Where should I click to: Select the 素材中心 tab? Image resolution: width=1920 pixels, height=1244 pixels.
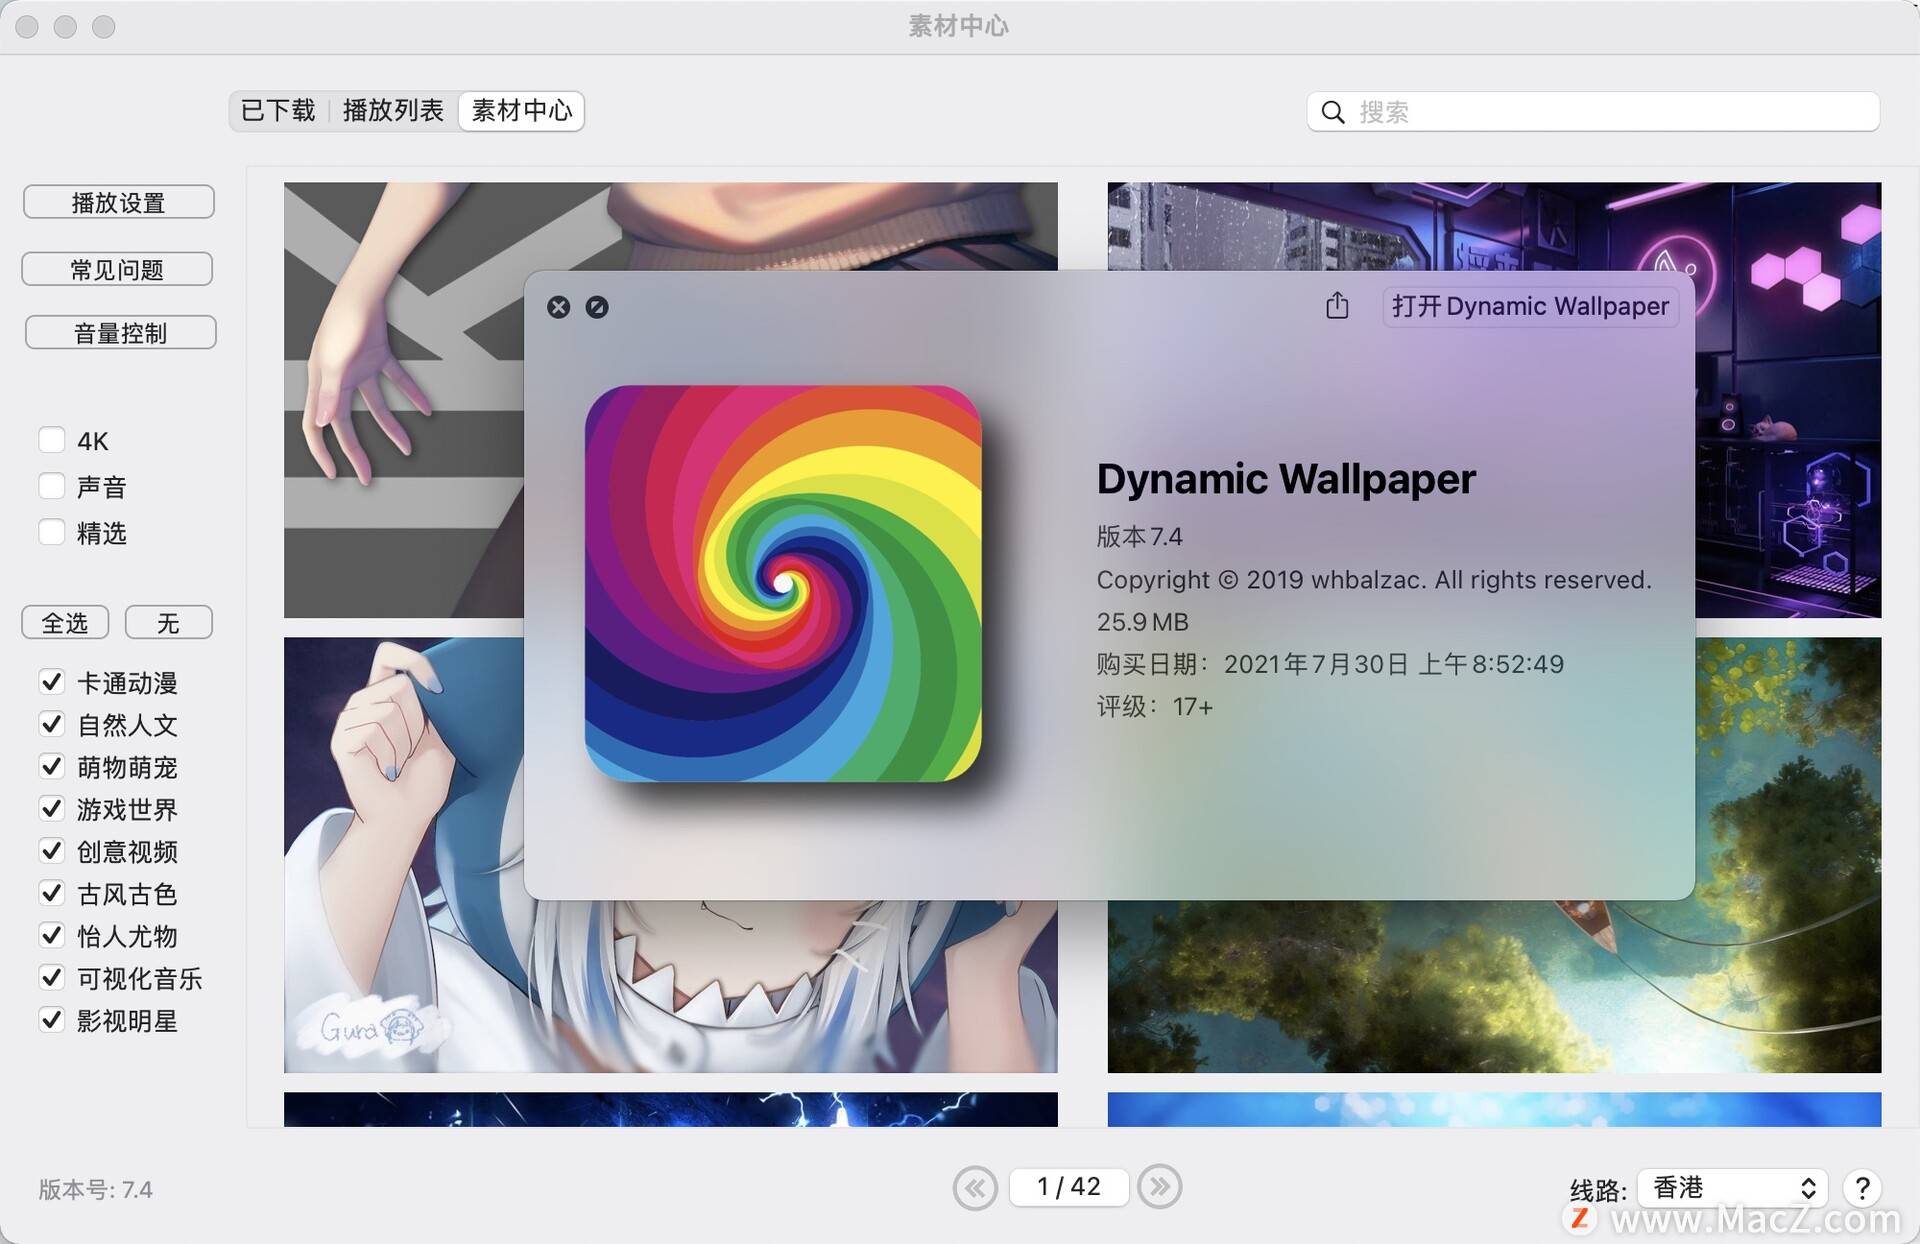(521, 111)
